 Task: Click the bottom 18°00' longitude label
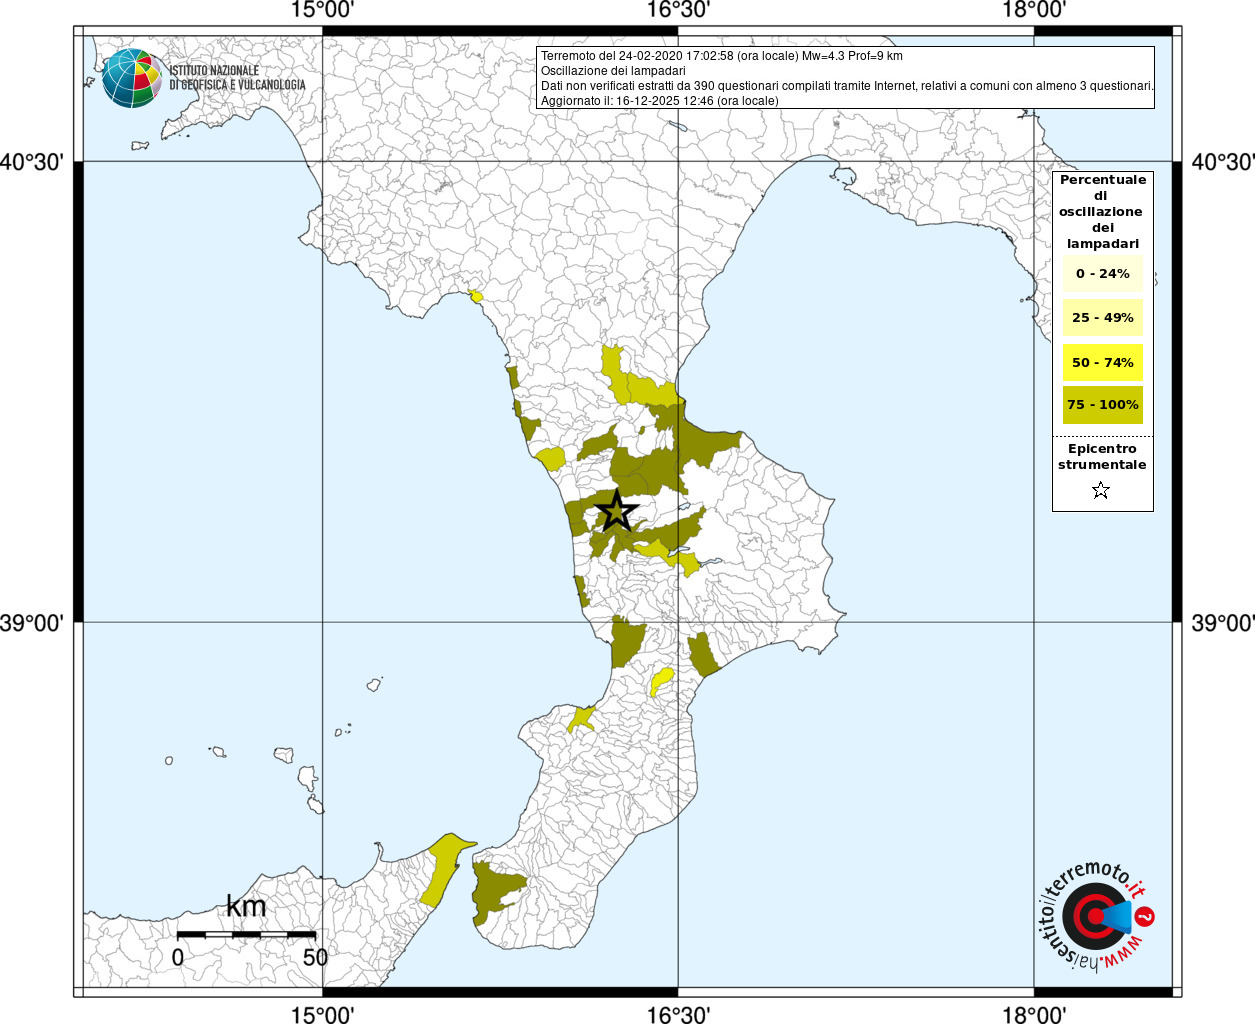(x=1034, y=1014)
